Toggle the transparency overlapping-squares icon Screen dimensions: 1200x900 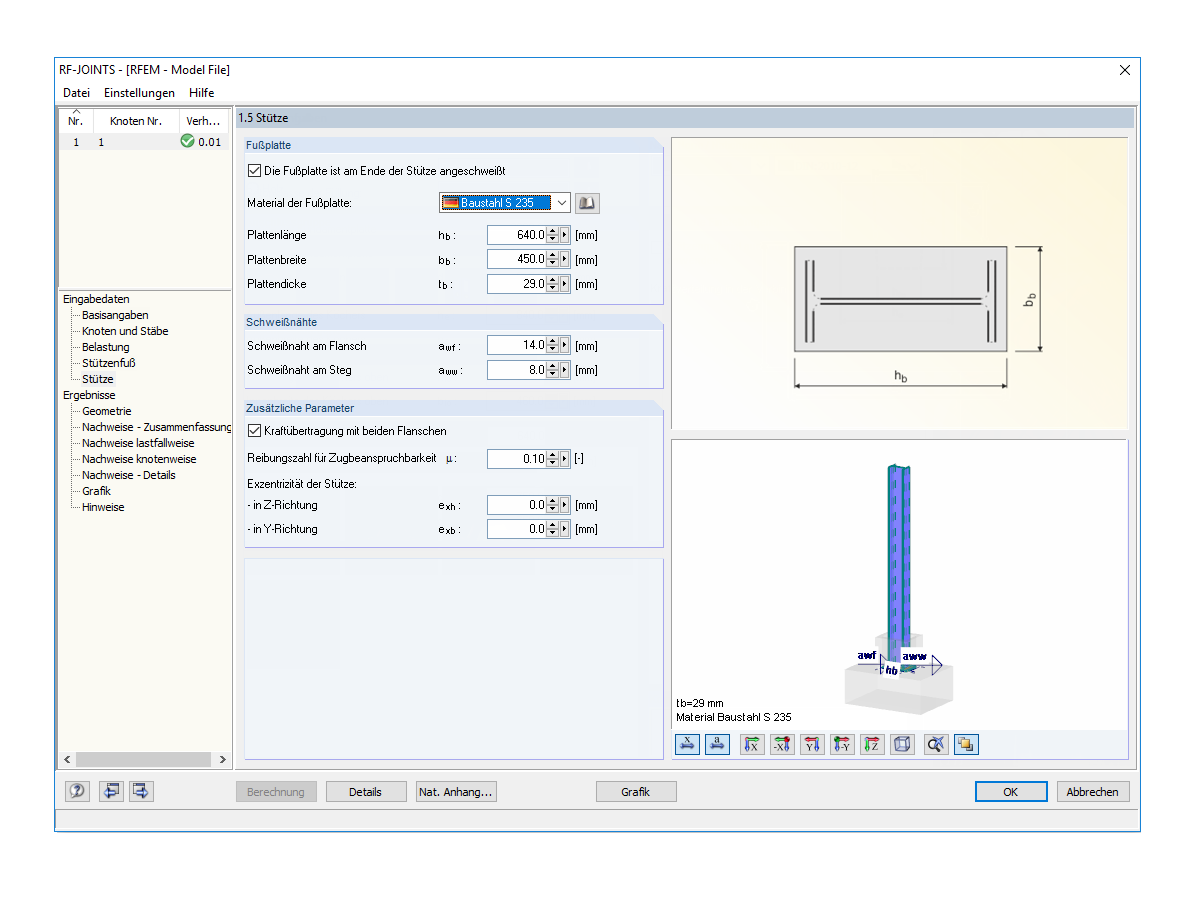[966, 744]
